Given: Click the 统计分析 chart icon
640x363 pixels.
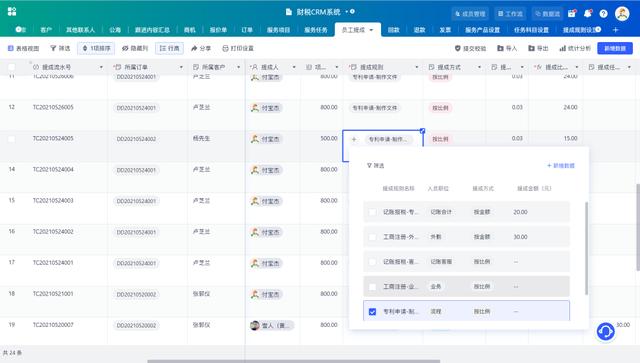Looking at the screenshot, I should coord(575,48).
